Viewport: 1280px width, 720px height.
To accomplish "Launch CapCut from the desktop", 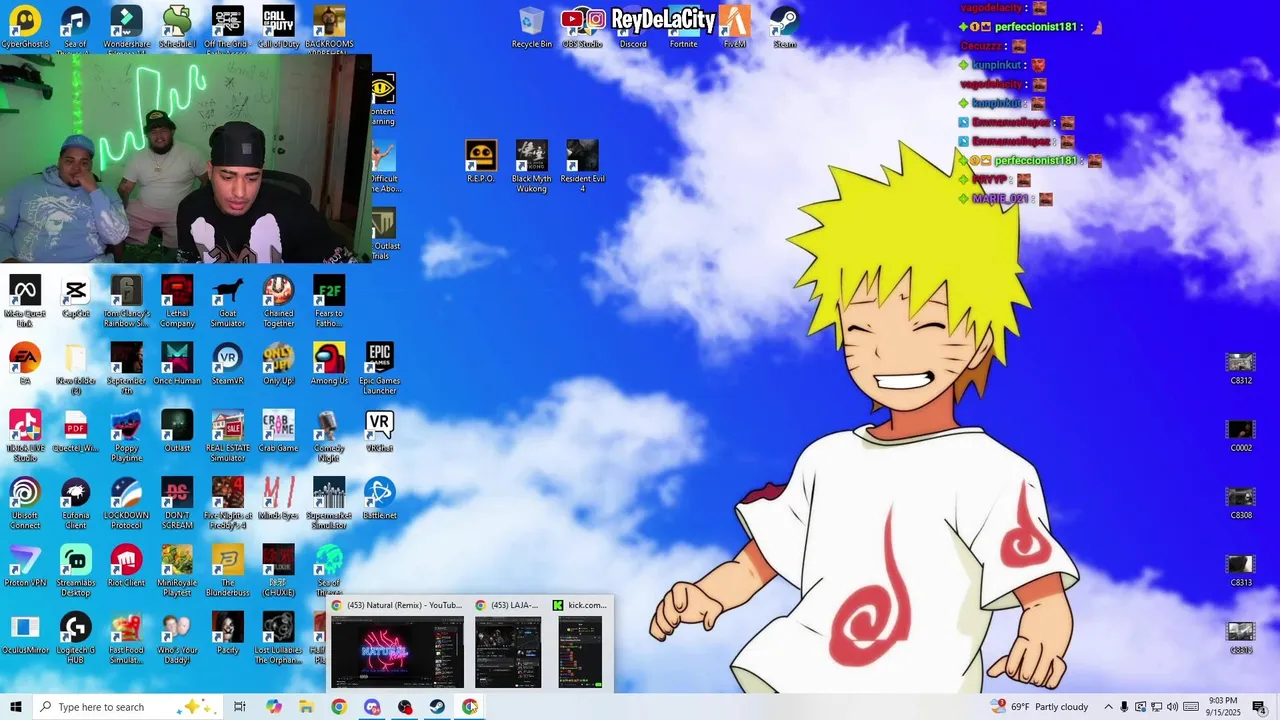I will point(76,297).
